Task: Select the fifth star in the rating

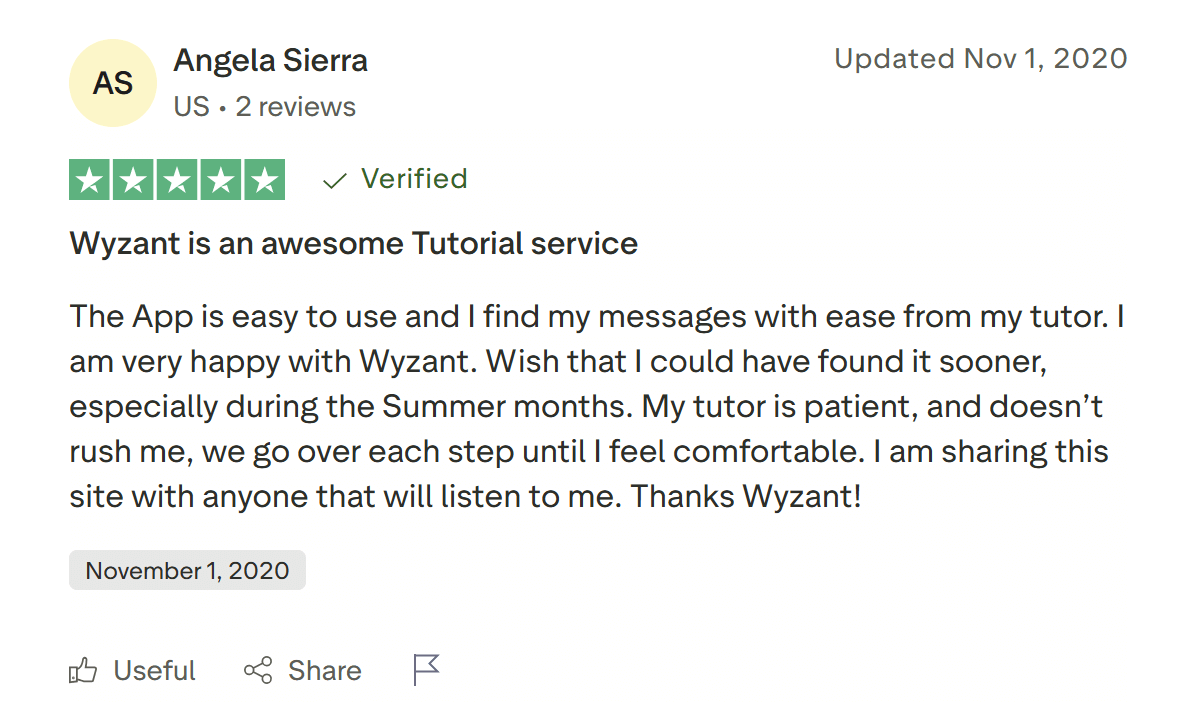Action: [x=263, y=179]
